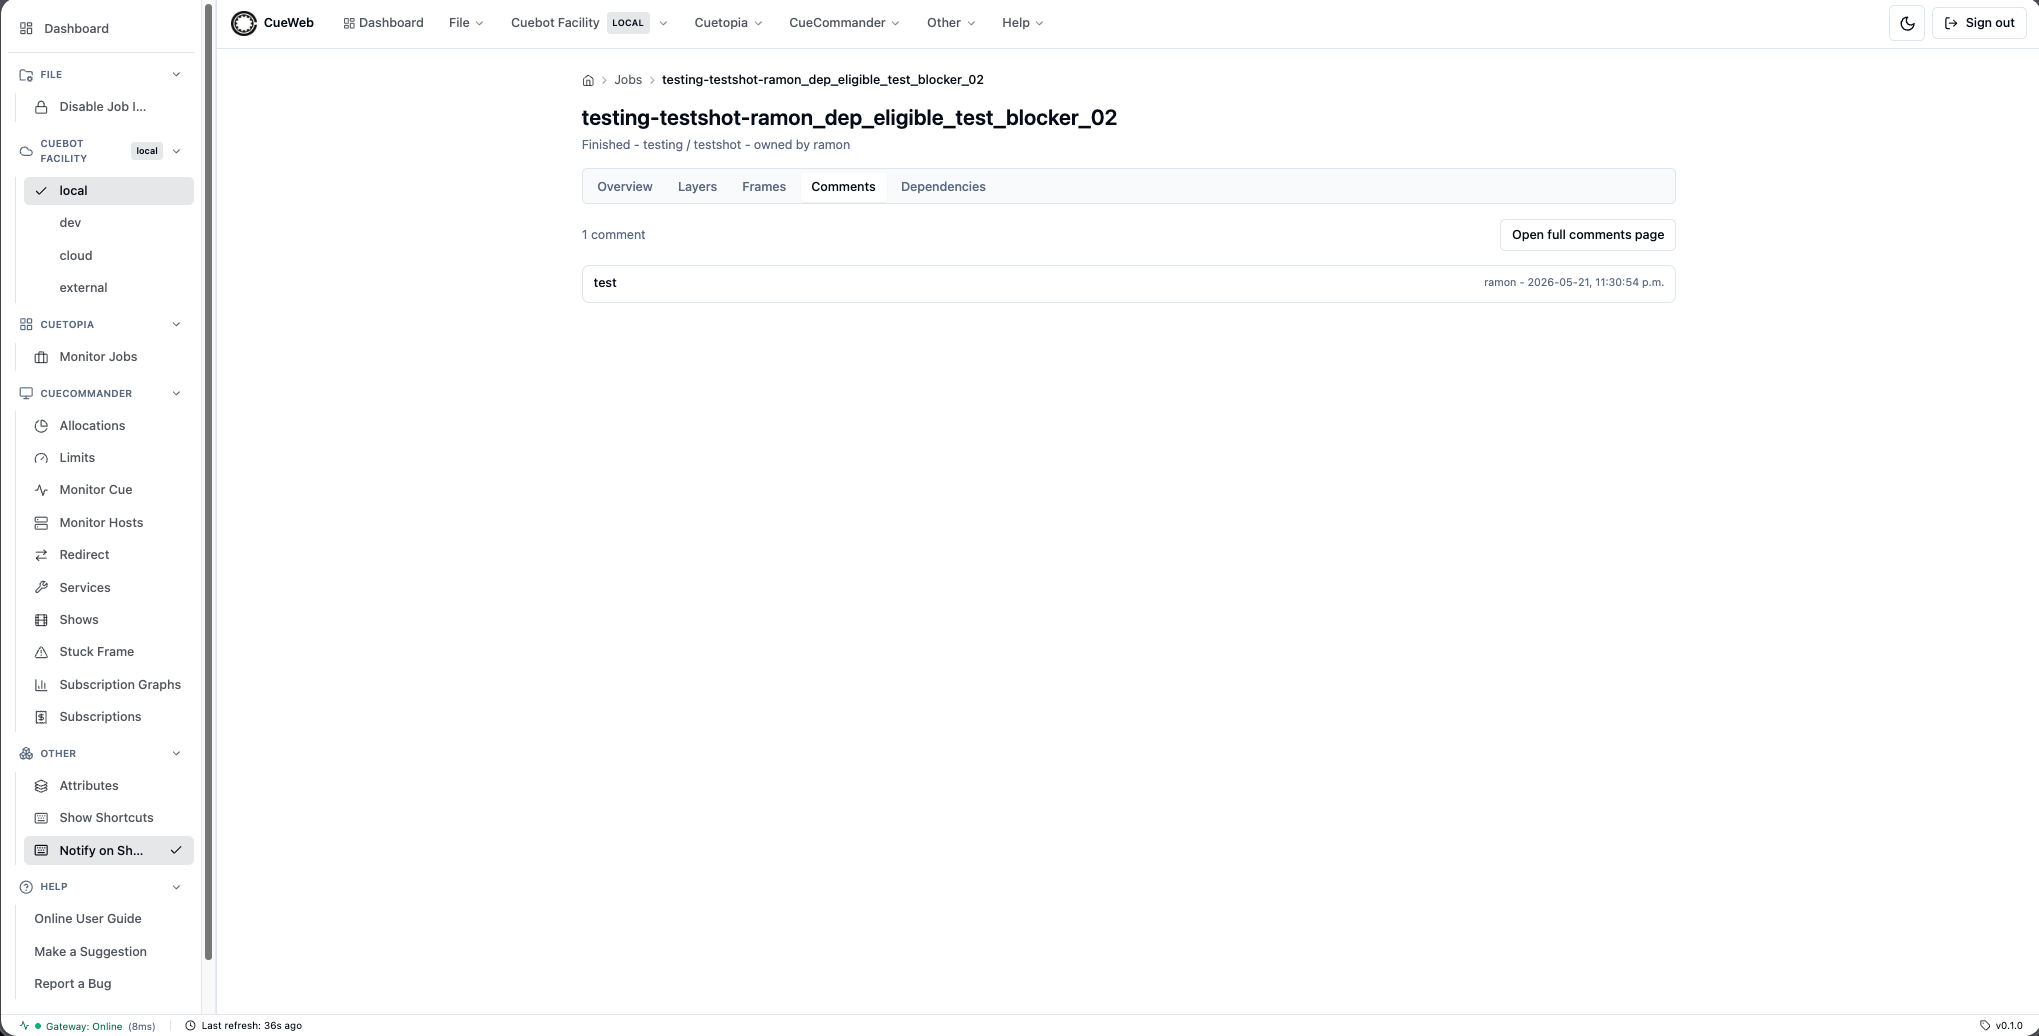The width and height of the screenshot is (2039, 1036).
Task: Go to Jobs in the breadcrumb
Action: pos(628,80)
